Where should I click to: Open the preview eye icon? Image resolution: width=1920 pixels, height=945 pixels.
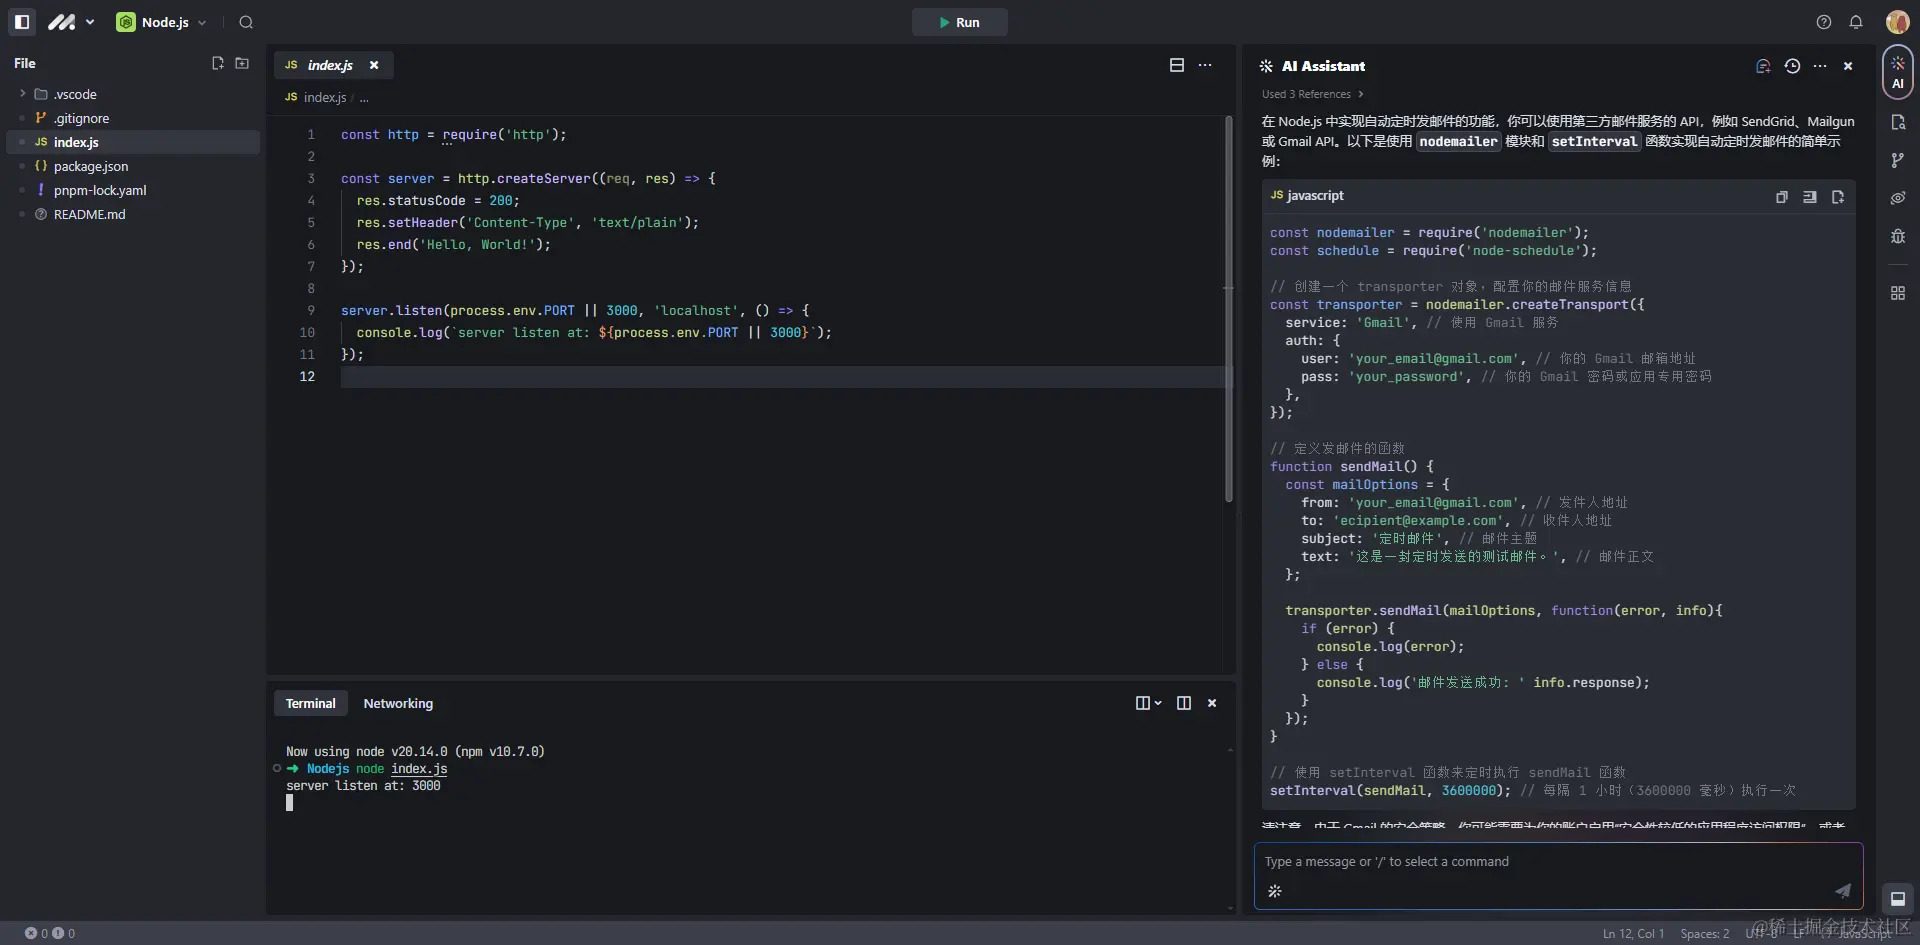1898,198
